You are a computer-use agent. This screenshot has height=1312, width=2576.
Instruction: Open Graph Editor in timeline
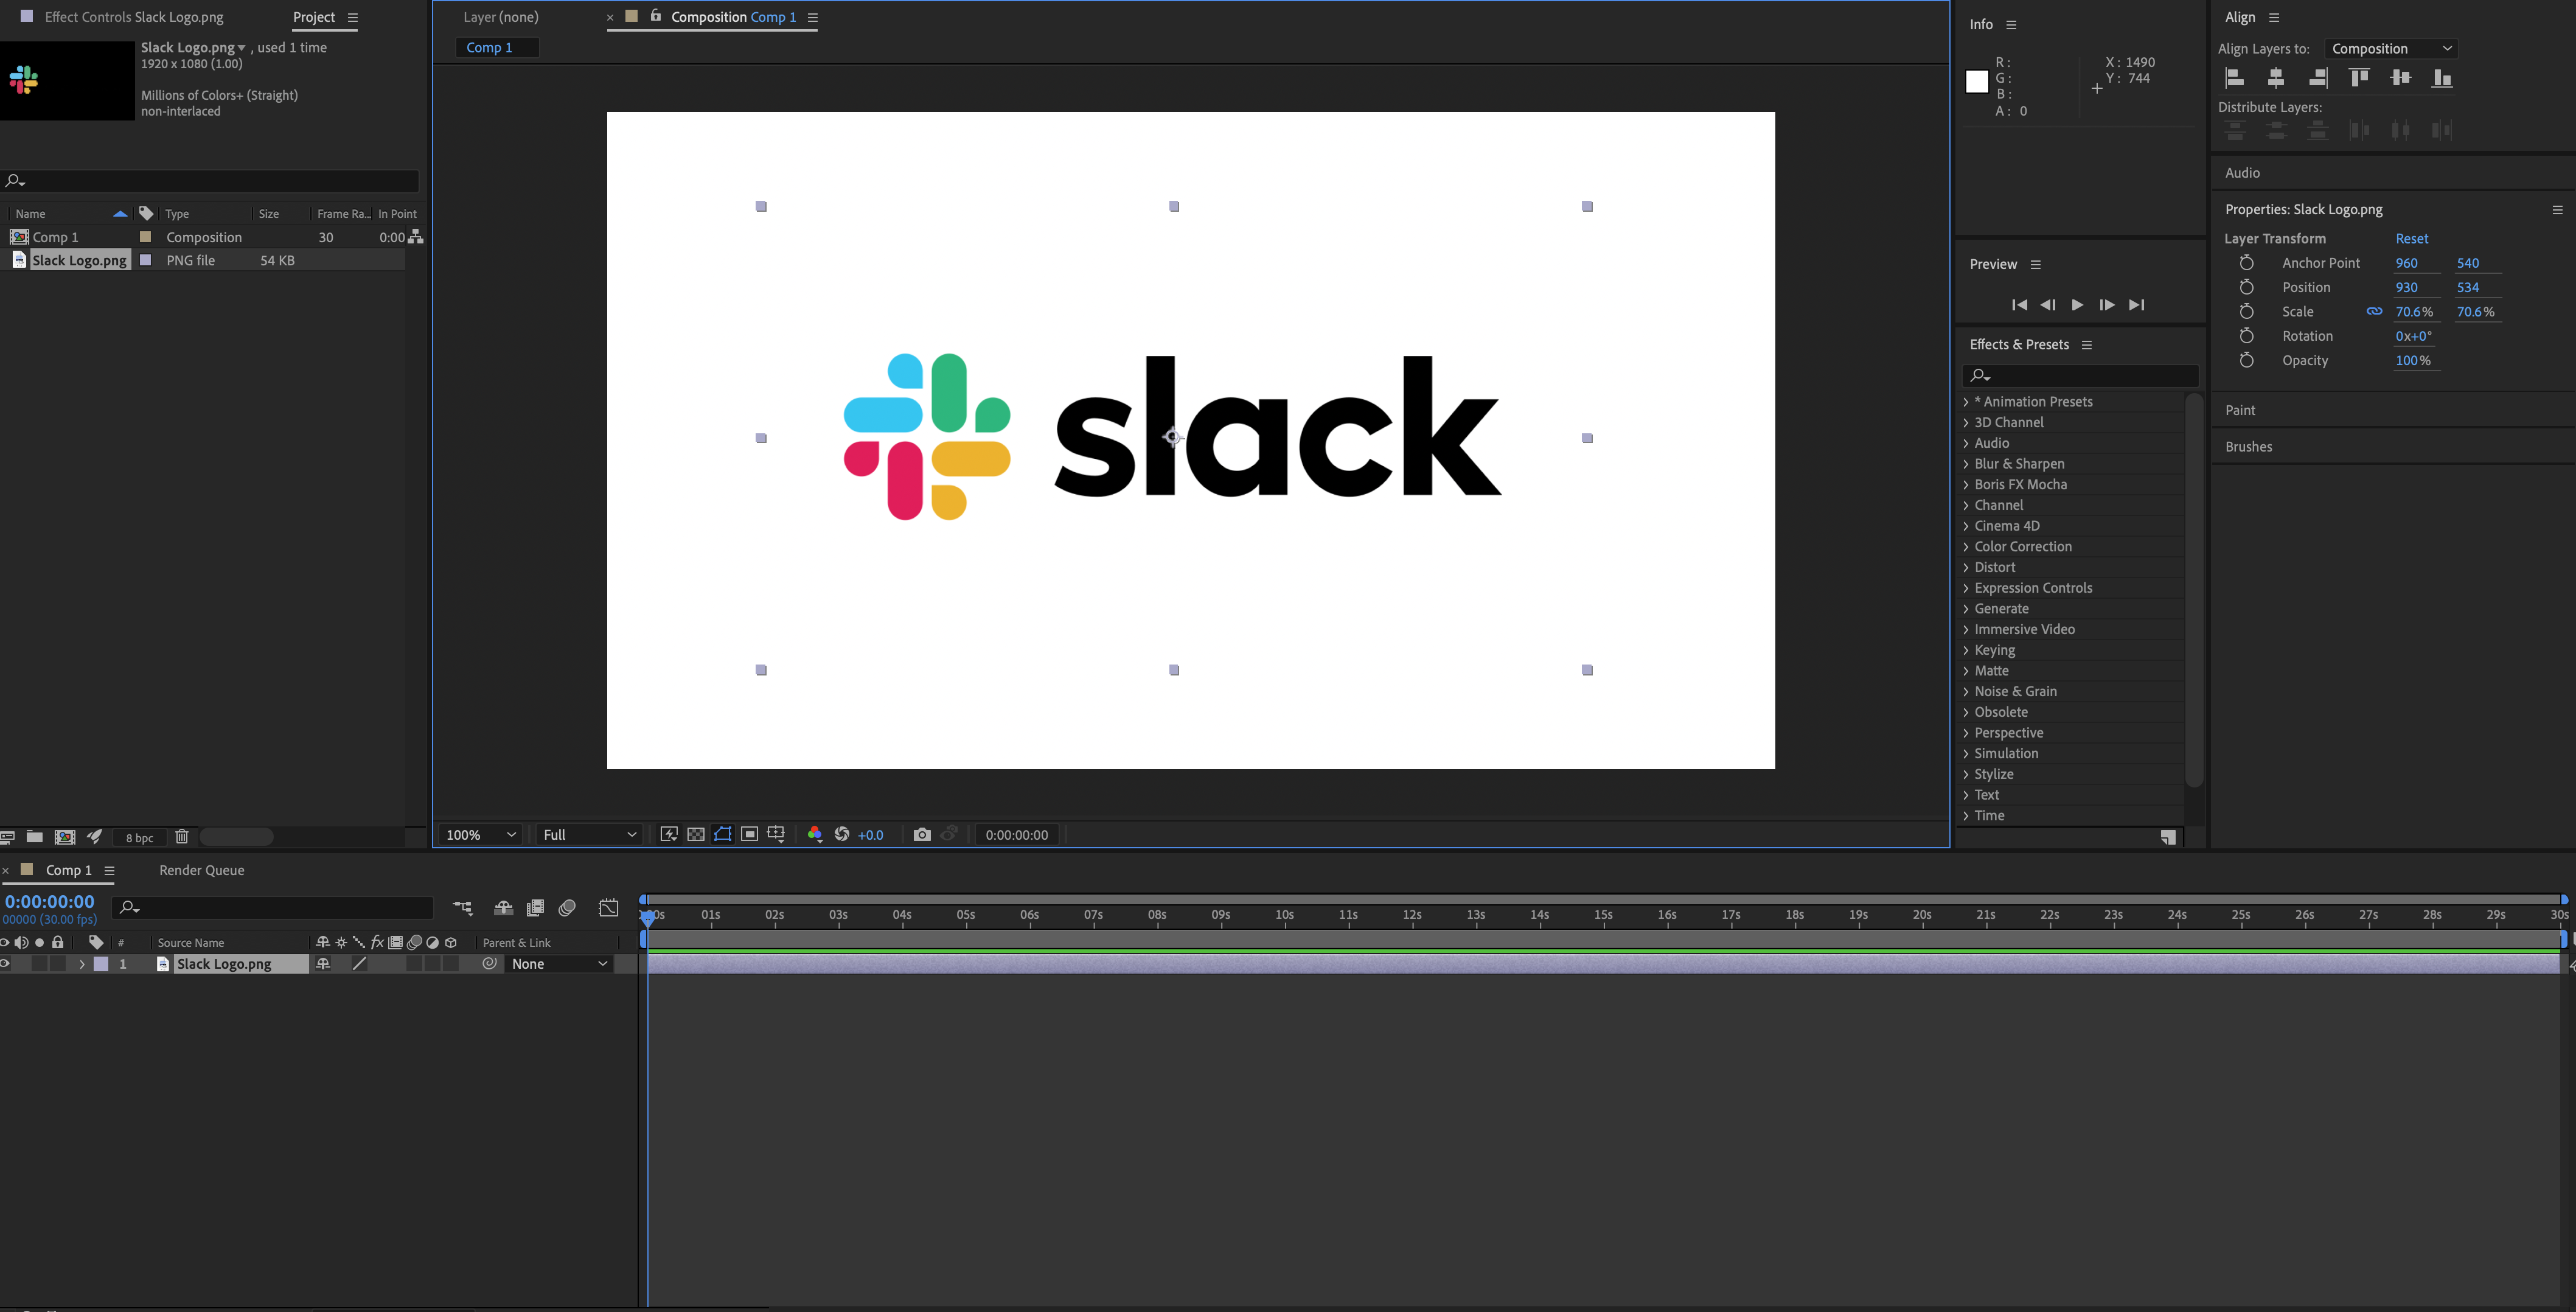coord(608,908)
